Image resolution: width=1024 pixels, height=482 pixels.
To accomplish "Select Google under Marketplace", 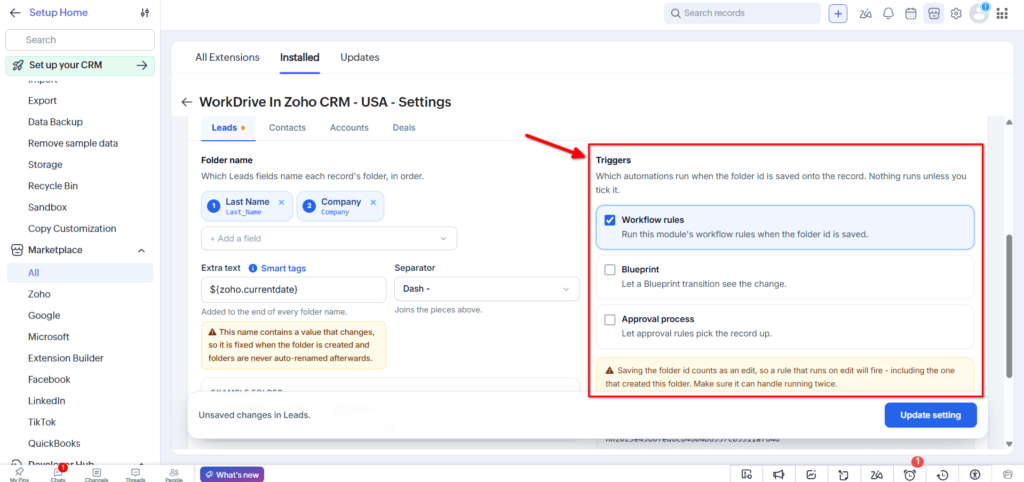I will tap(44, 315).
